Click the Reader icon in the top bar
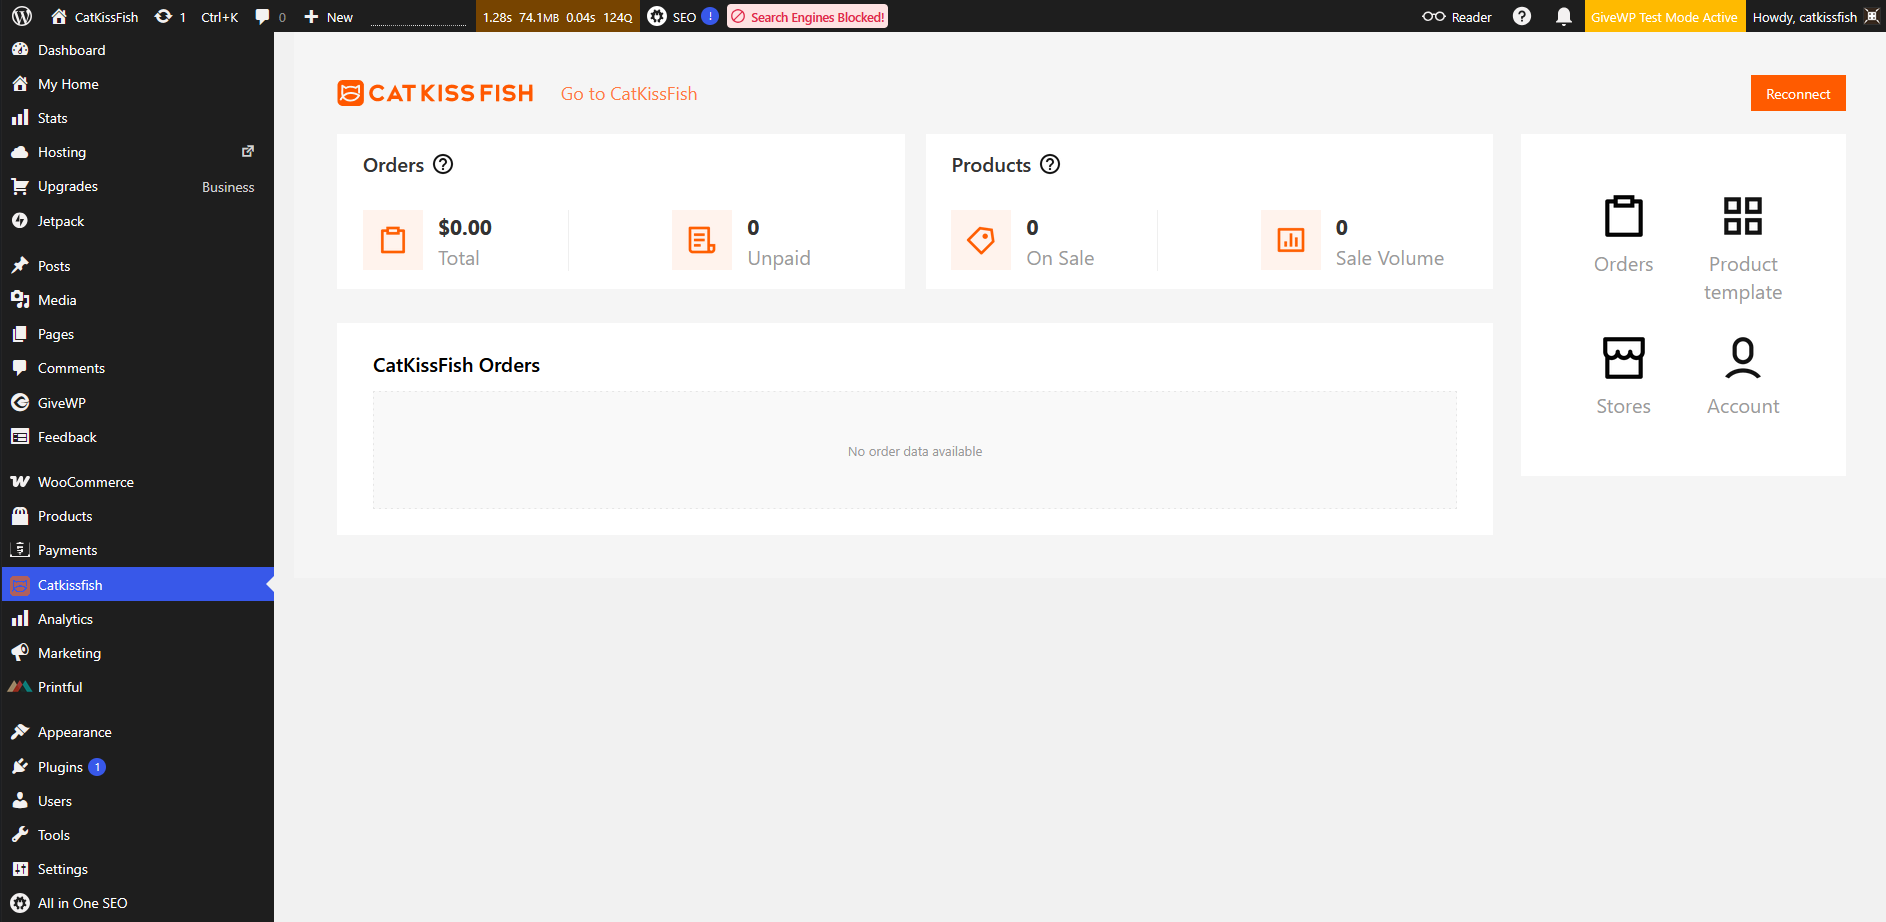1886x922 pixels. click(1434, 16)
